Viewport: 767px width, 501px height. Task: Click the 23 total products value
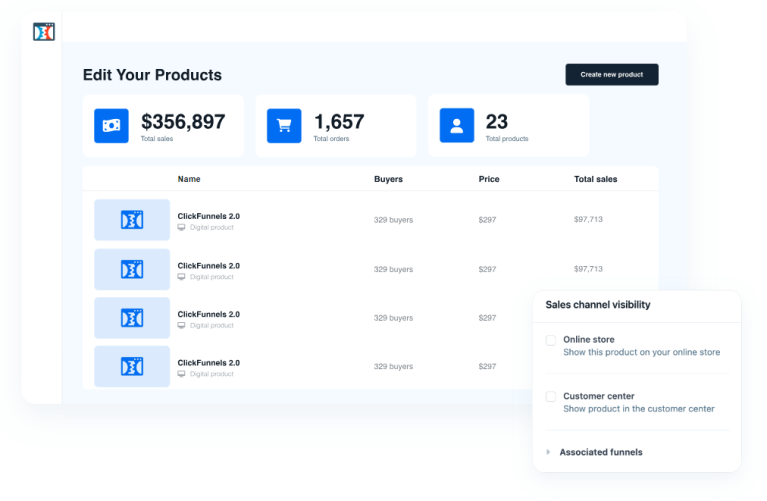point(496,122)
